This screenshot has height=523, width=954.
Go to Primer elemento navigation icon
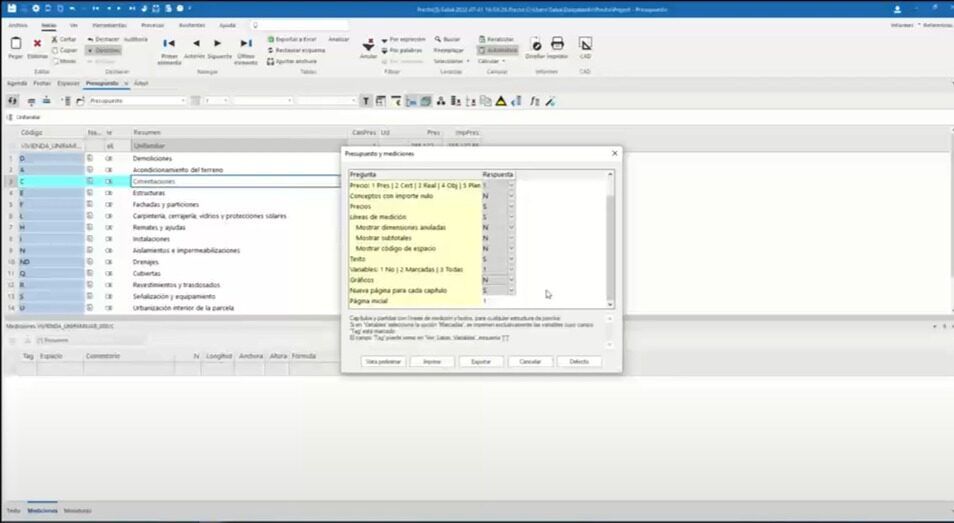(x=169, y=45)
